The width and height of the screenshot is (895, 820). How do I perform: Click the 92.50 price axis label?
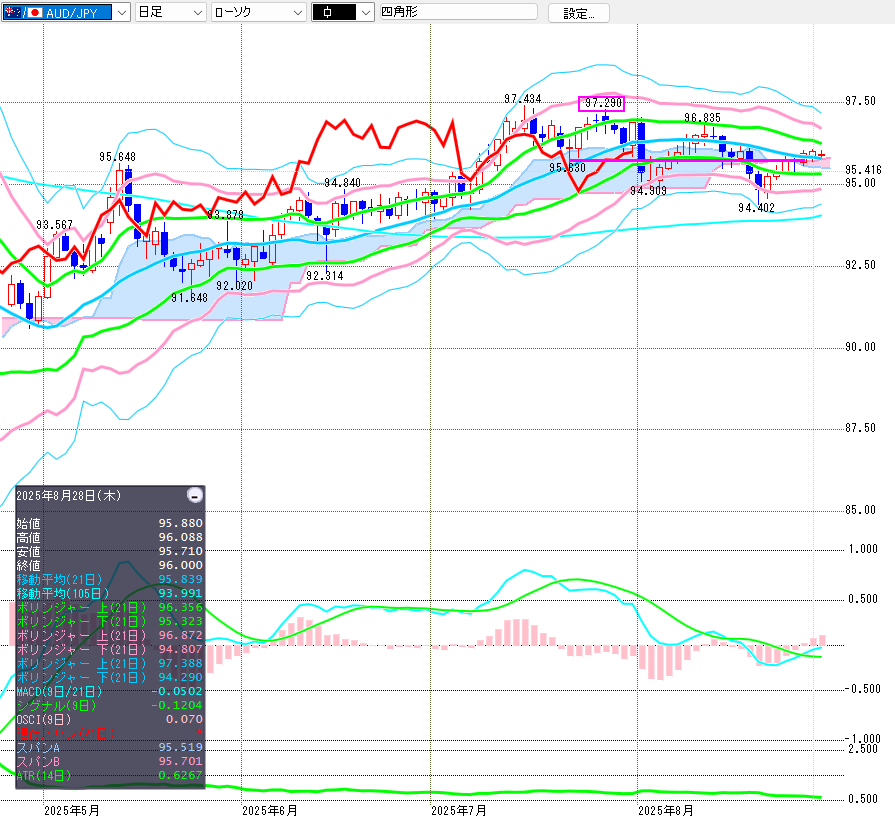click(861, 265)
